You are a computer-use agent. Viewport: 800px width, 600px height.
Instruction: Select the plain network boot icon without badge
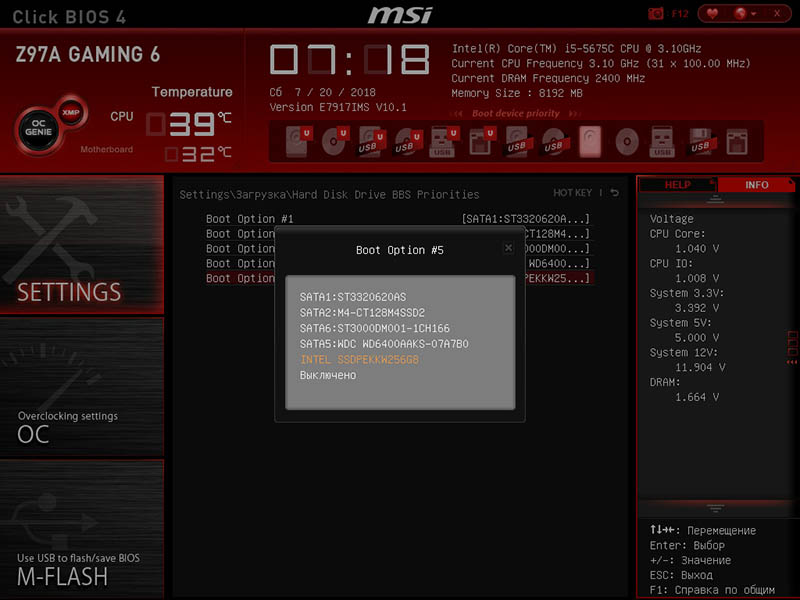pyautogui.click(x=737, y=141)
